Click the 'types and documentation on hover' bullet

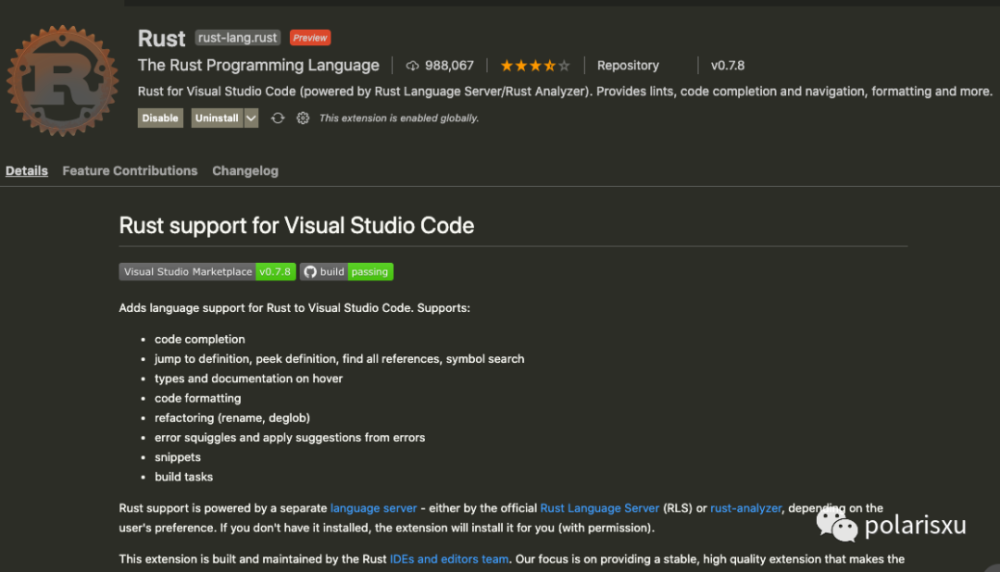249,379
